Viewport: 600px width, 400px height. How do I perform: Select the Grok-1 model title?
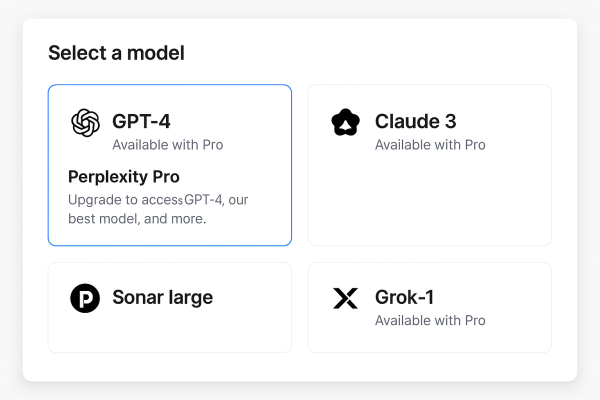[x=404, y=297]
